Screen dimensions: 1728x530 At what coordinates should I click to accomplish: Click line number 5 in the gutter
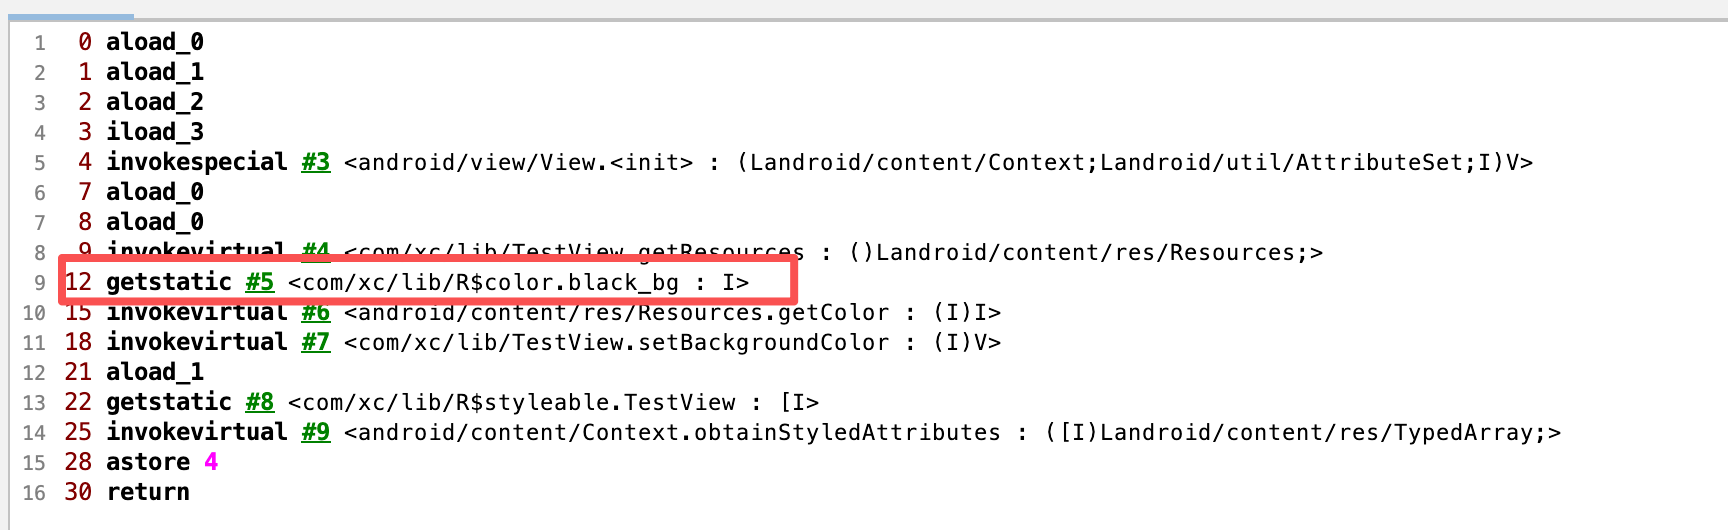pos(39,163)
